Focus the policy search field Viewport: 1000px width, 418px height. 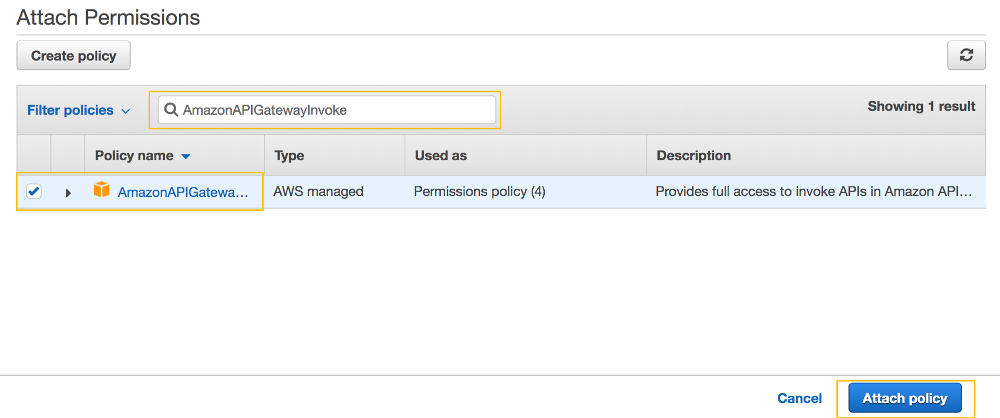pyautogui.click(x=325, y=110)
